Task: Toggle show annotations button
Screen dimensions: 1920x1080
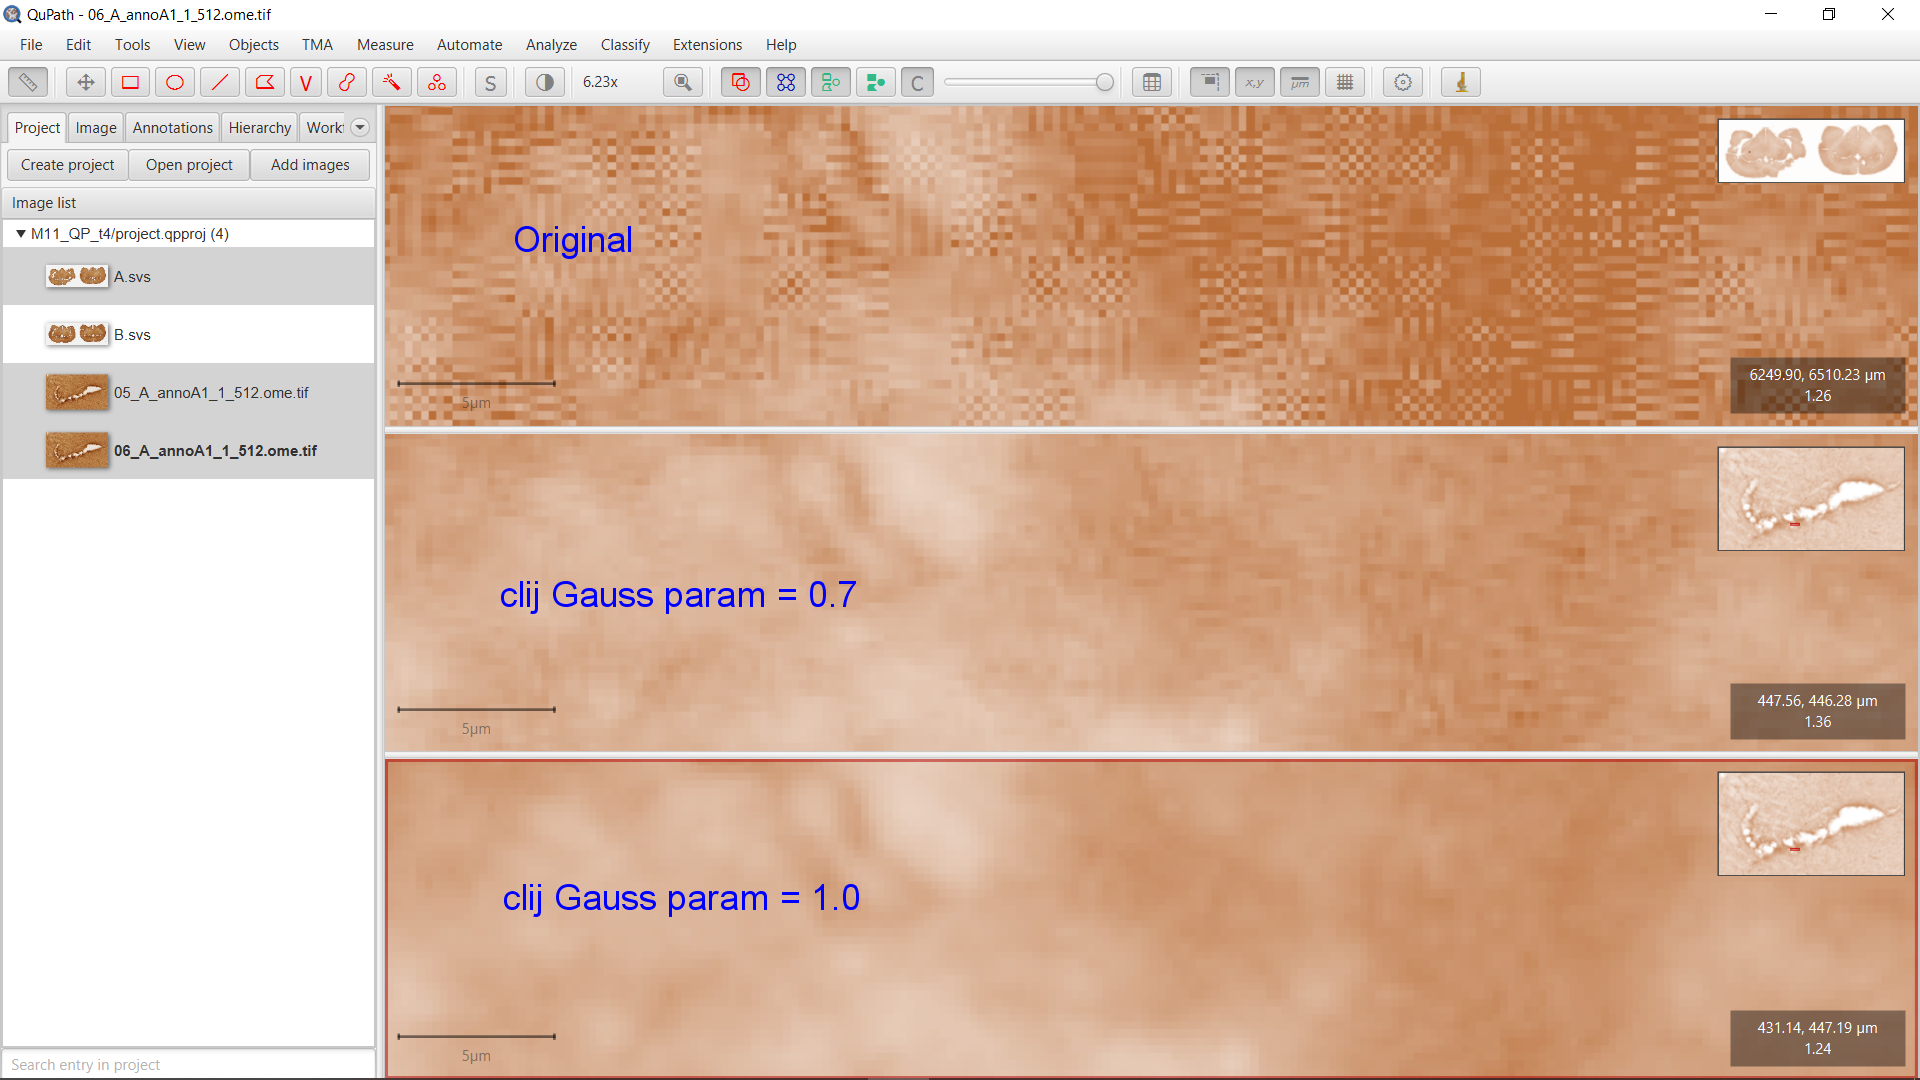Action: coord(740,82)
